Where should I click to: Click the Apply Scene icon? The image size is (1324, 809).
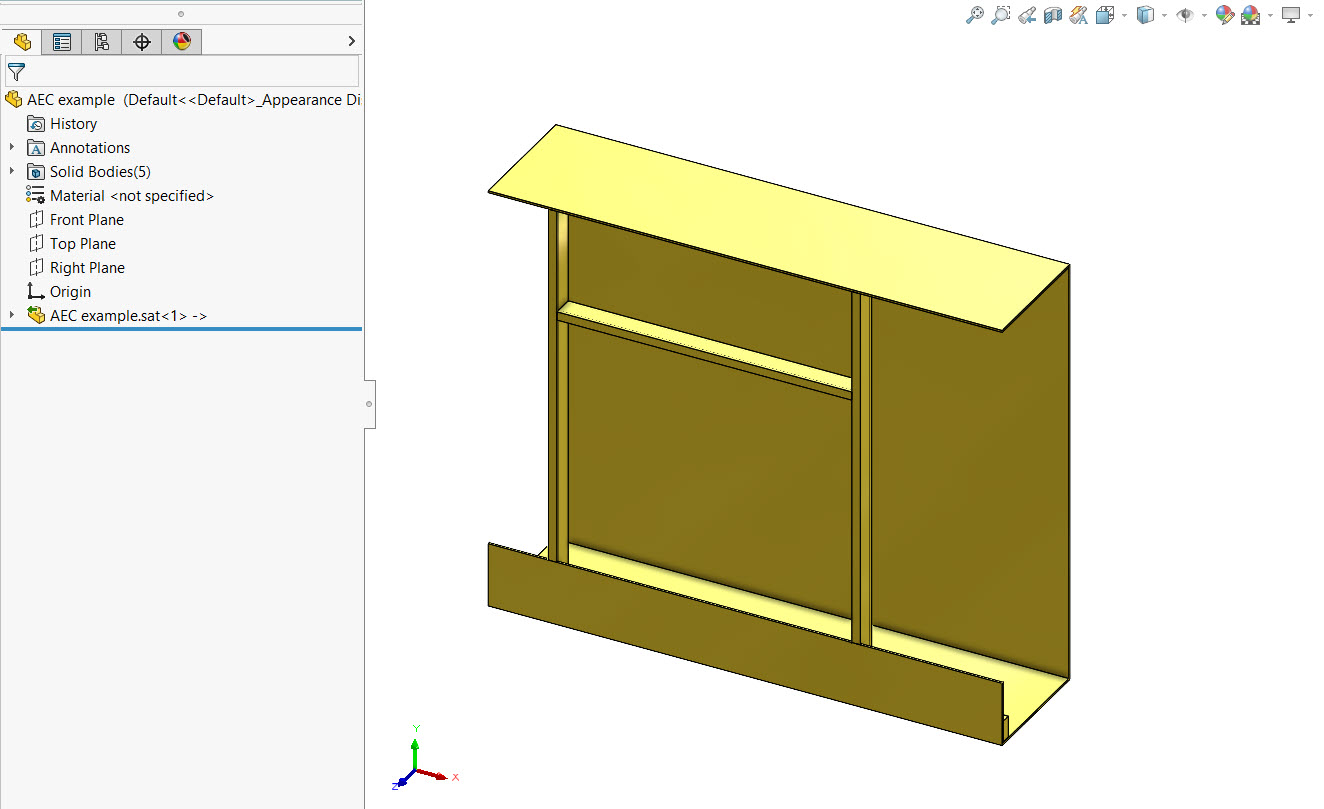(1251, 15)
